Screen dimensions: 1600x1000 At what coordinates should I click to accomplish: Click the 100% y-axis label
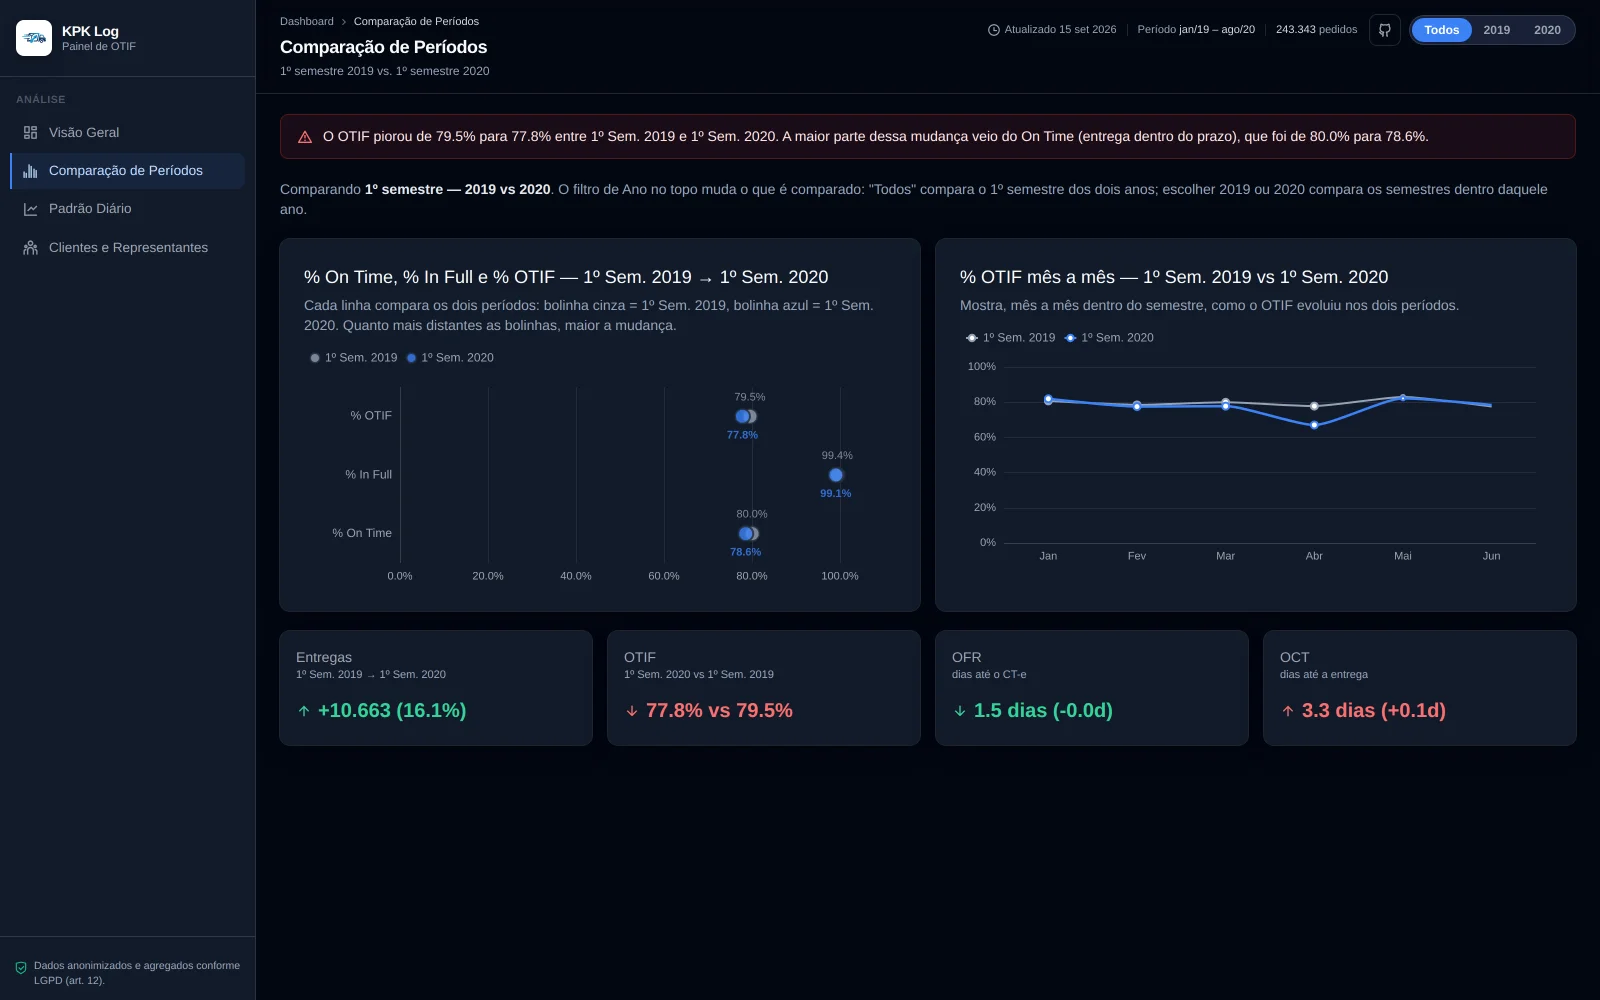[x=982, y=367]
